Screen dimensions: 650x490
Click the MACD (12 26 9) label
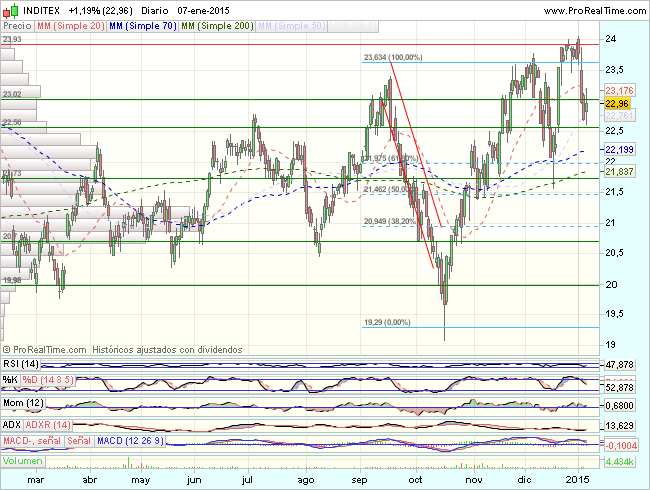[127, 441]
